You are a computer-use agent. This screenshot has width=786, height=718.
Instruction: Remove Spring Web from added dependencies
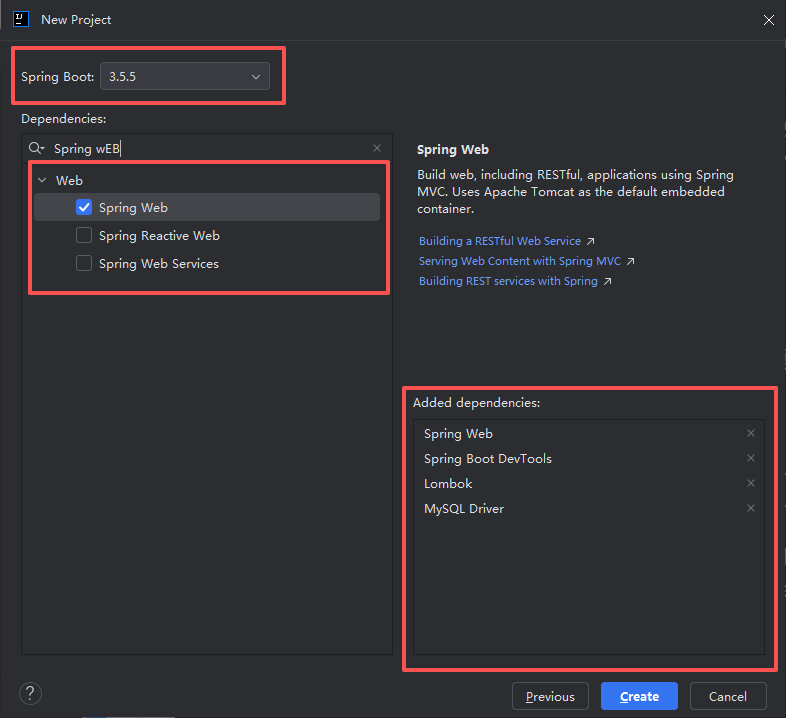pos(751,433)
